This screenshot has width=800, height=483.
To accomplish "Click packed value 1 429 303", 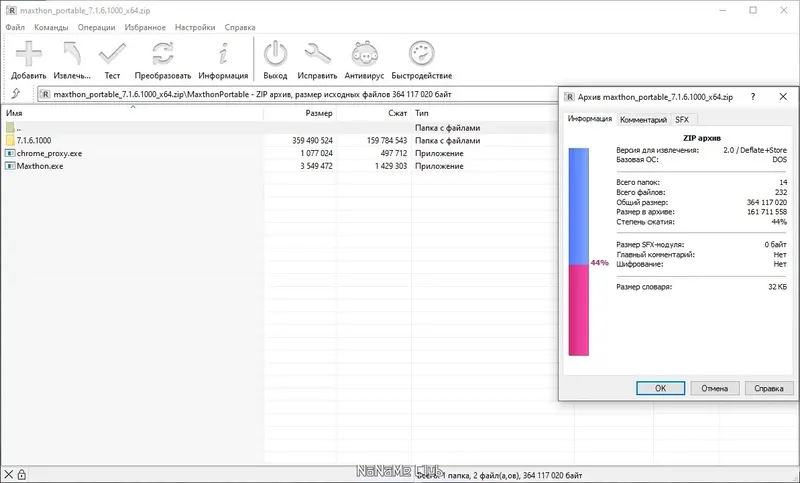I will pos(391,166).
